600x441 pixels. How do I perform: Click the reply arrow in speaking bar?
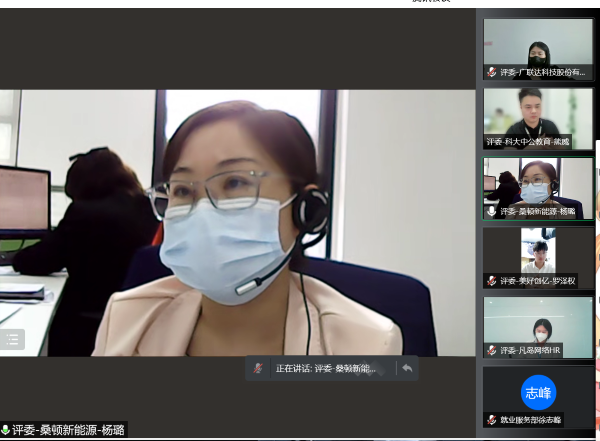click(x=407, y=368)
